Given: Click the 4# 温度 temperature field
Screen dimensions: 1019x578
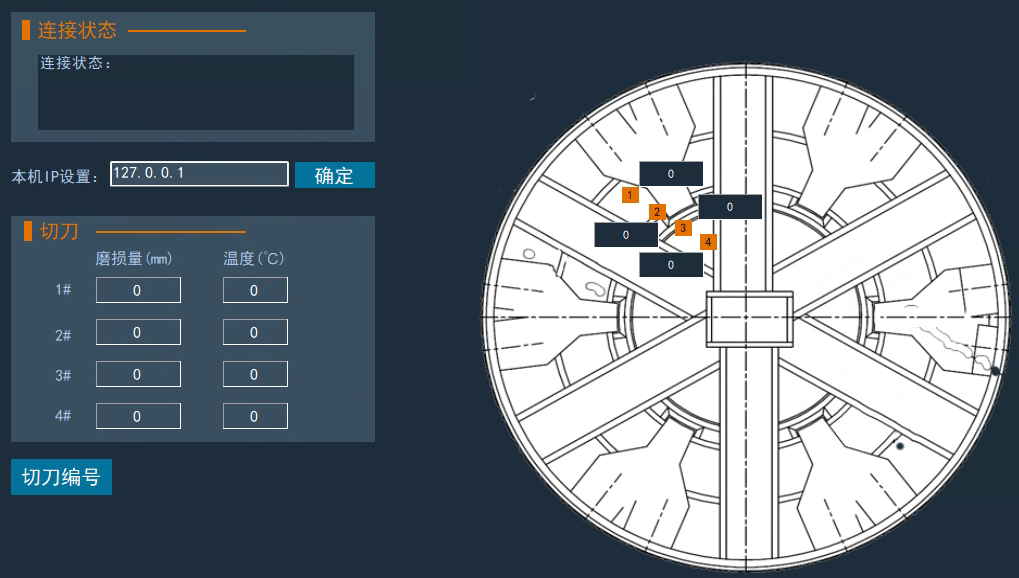Looking at the screenshot, I should tap(255, 416).
